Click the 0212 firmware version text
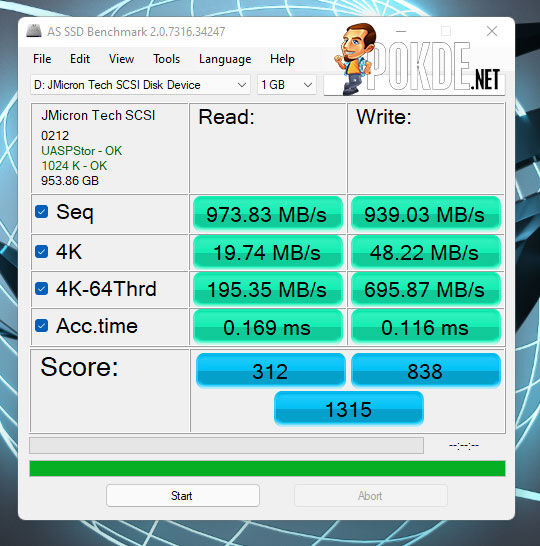The width and height of the screenshot is (540, 546). [55, 135]
